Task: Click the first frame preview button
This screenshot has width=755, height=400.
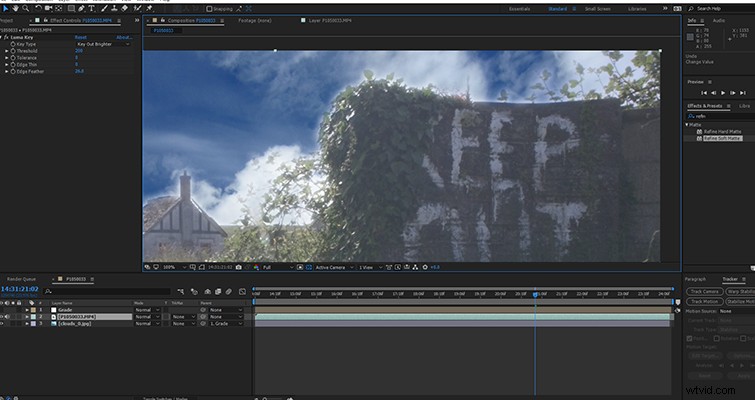Action: click(x=704, y=93)
